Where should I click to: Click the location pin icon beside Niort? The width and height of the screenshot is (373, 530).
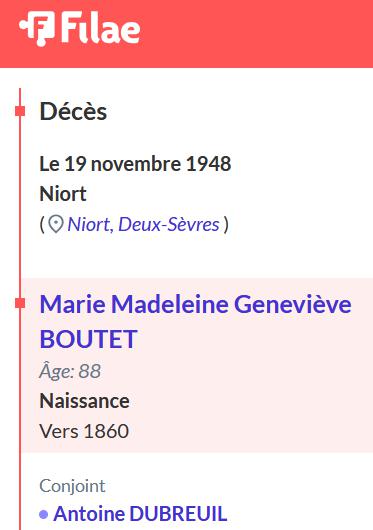[x=56, y=224]
